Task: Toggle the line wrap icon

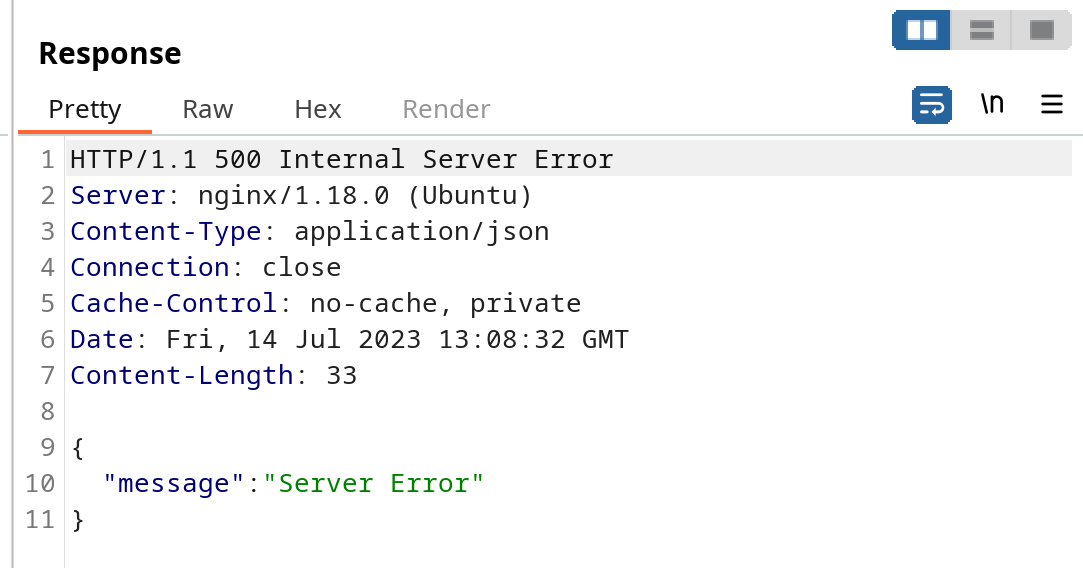Action: point(932,105)
